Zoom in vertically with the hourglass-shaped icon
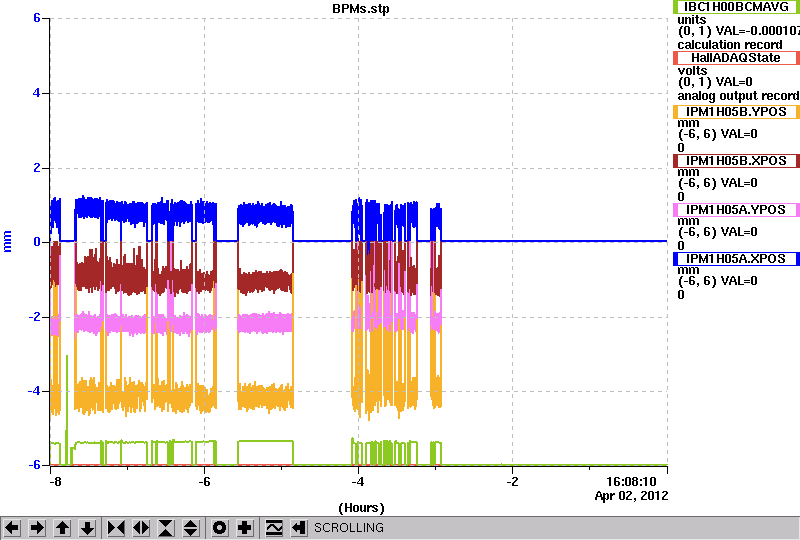Viewport: 800px width, 540px height. point(166,528)
